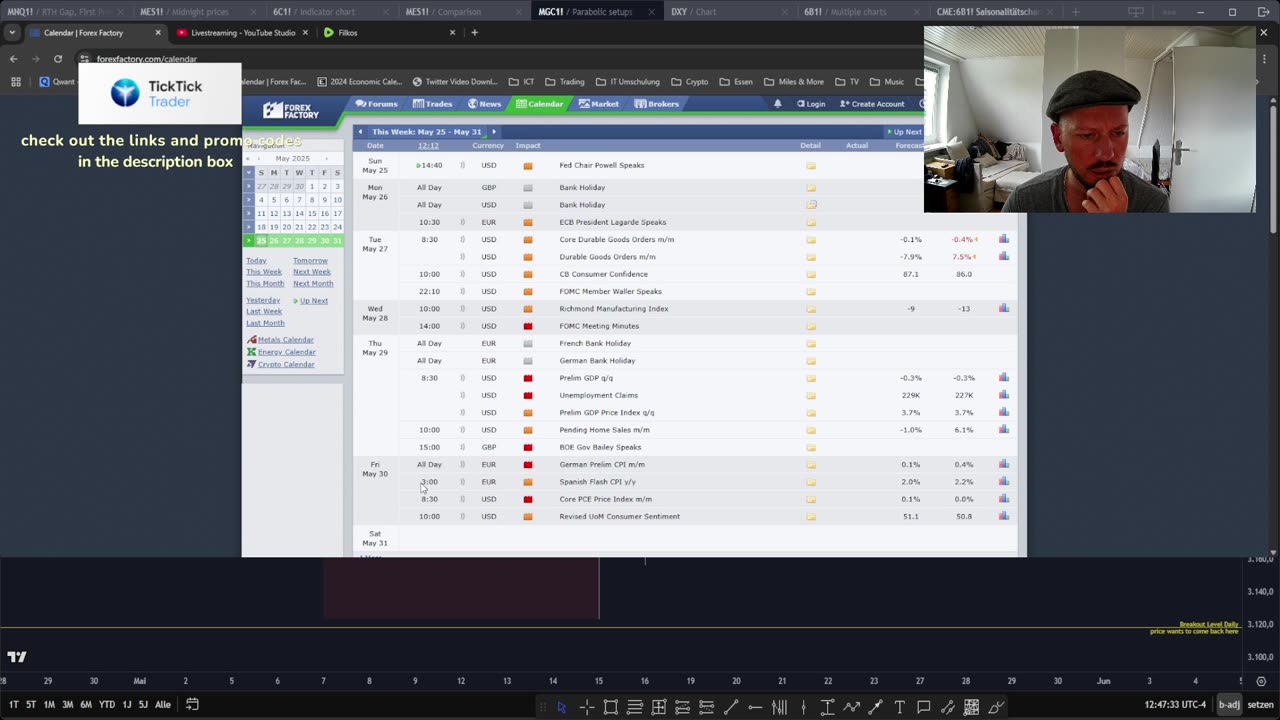Open the Brokers menu on Forex Factory
The height and width of the screenshot is (720, 1280).
(656, 104)
